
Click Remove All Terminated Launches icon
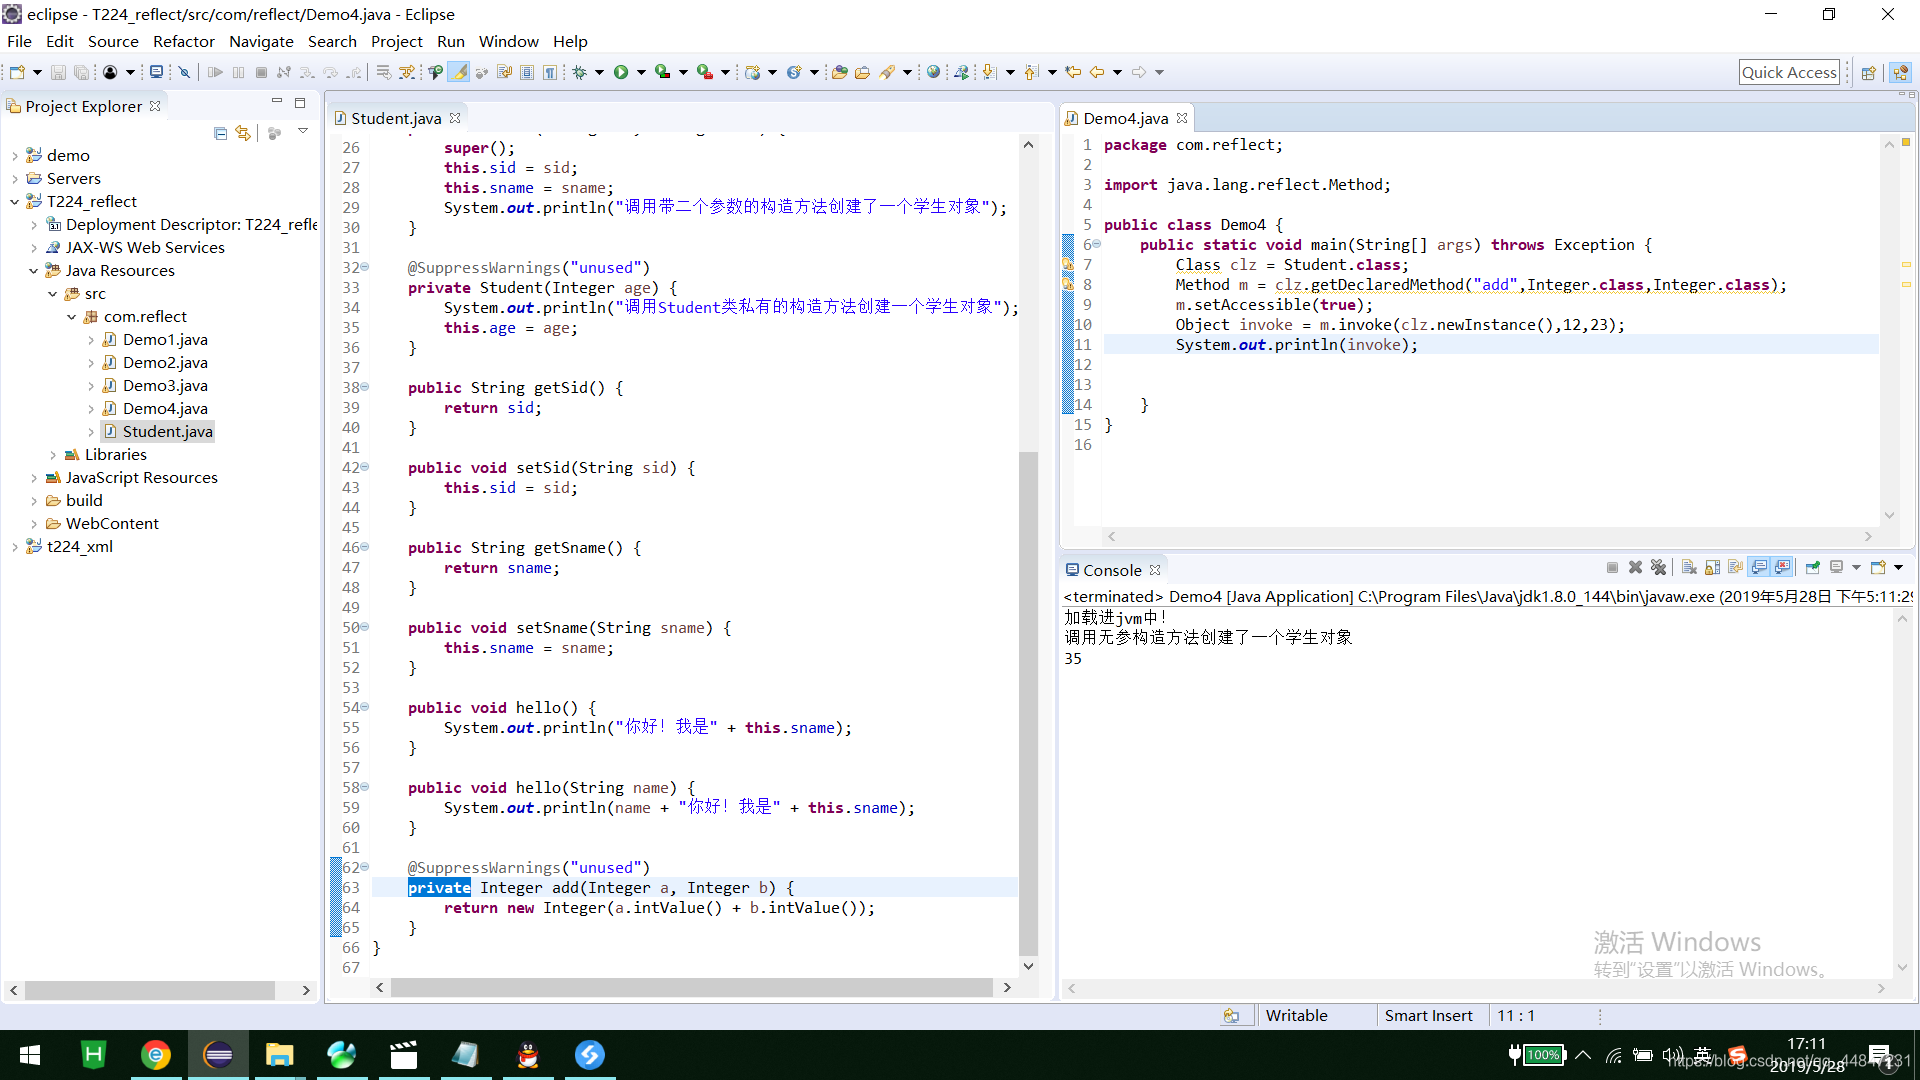click(x=1659, y=568)
